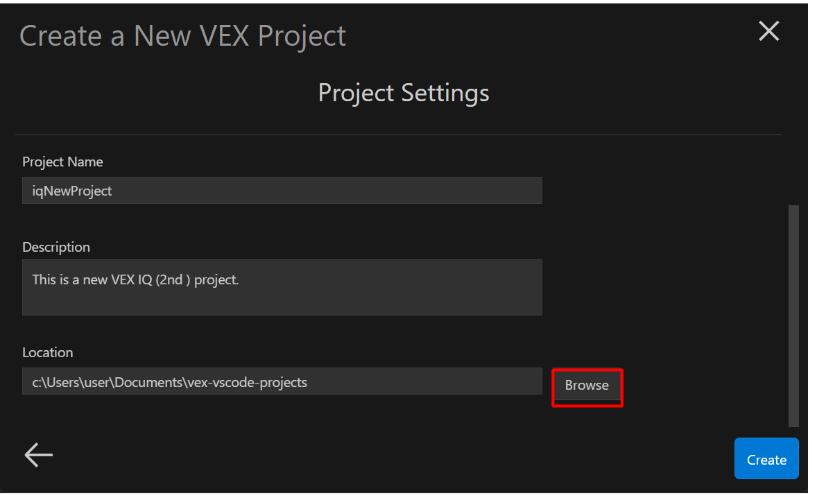Click the "Project Settings" heading

click(x=403, y=93)
